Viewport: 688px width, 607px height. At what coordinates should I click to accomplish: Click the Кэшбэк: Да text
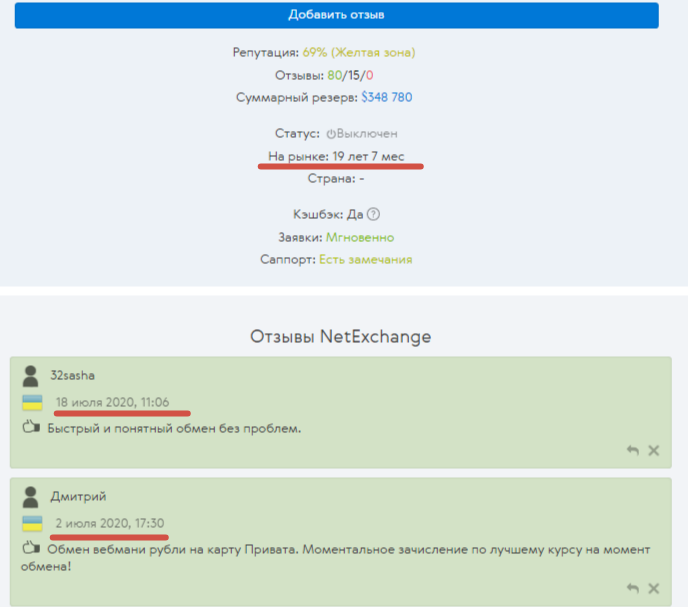(328, 214)
